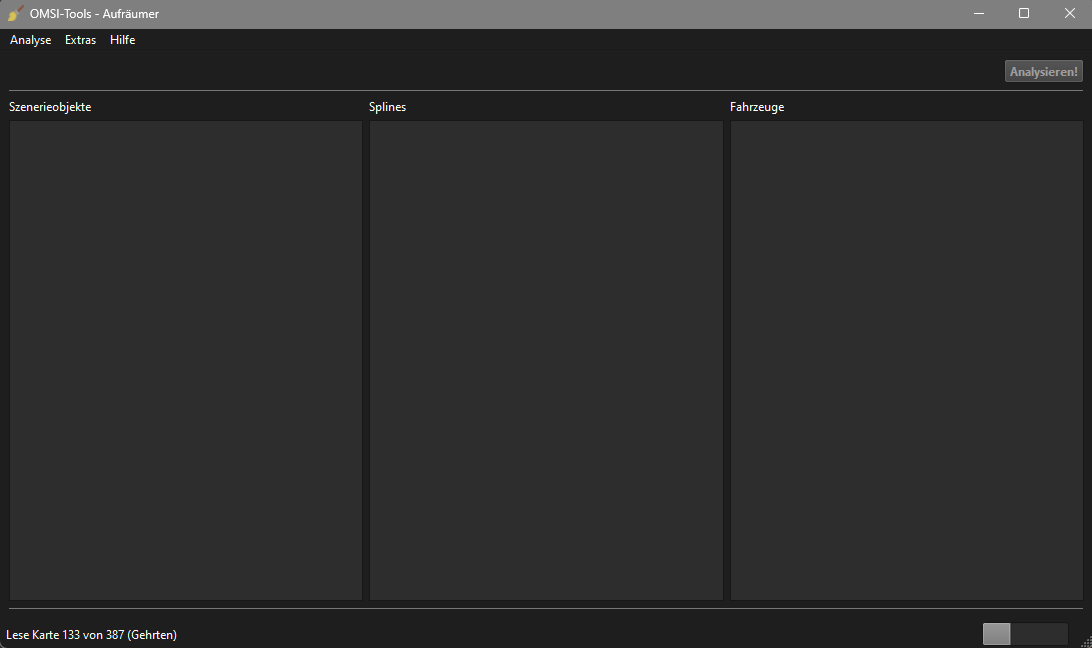Click the empty part of the progress bar
Viewport: 1092px width, 648px height.
point(1040,634)
